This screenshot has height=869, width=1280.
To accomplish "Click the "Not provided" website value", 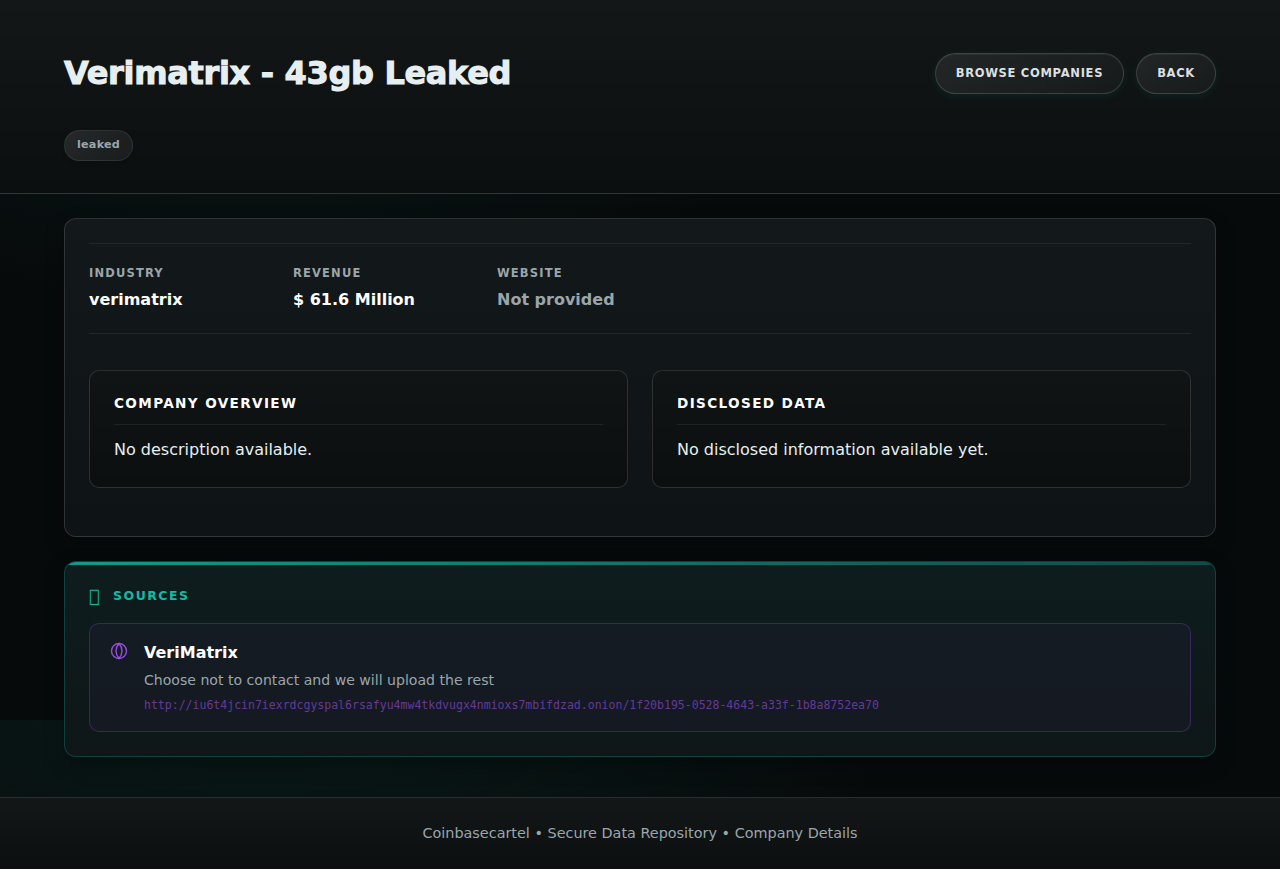I will click(x=555, y=300).
